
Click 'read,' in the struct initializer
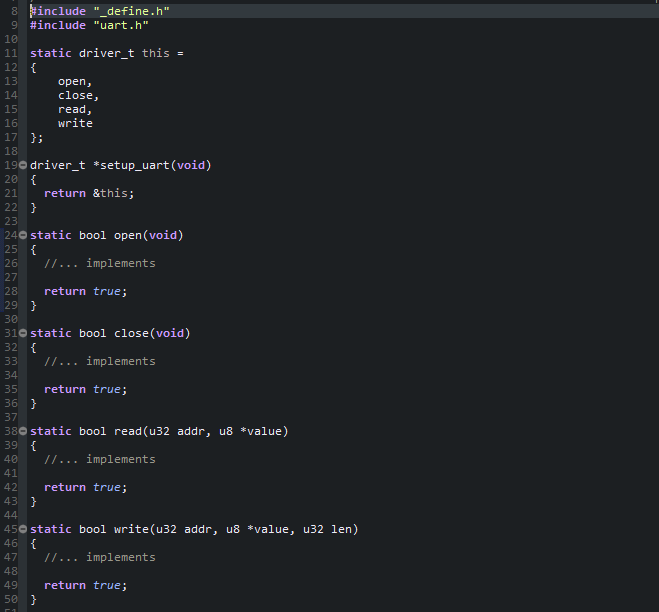pos(75,110)
